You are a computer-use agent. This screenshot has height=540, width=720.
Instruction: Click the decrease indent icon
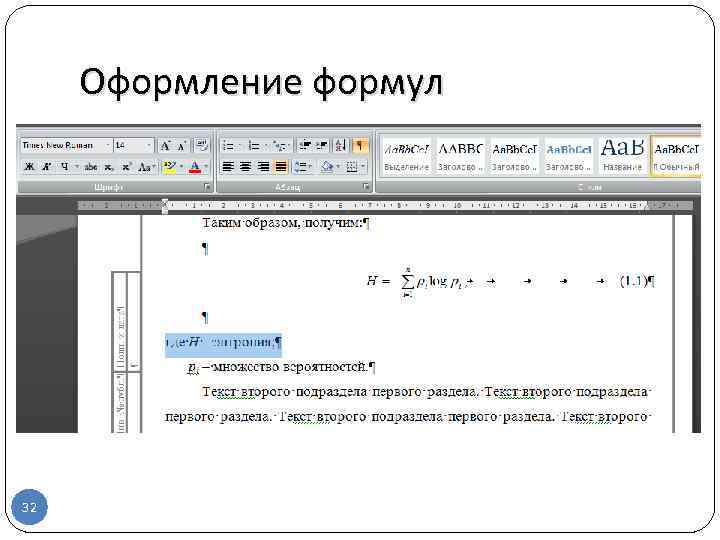pos(304,146)
